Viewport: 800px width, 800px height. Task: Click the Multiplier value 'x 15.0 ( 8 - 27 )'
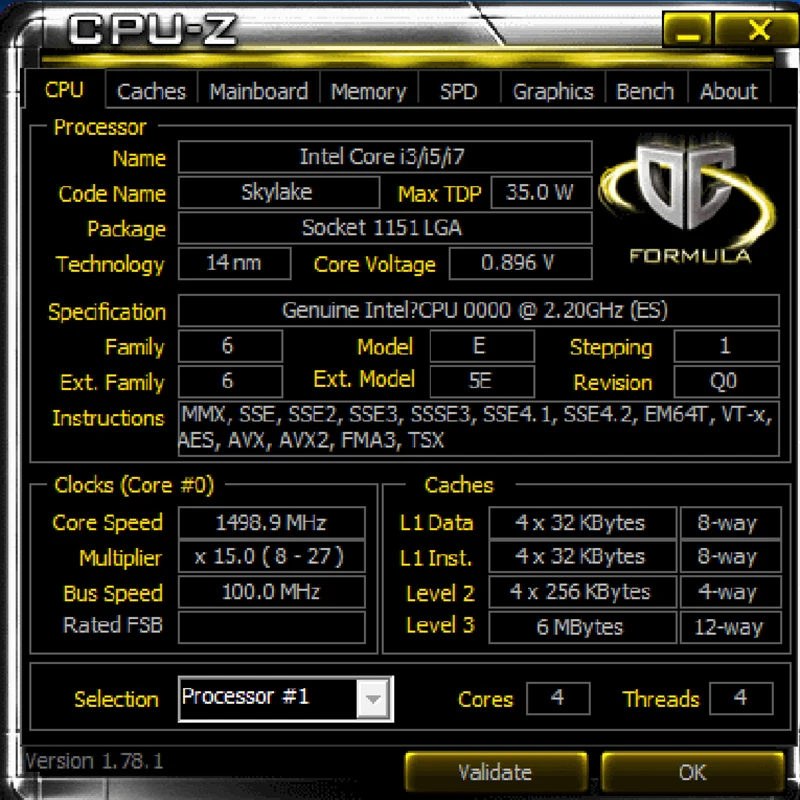click(x=272, y=557)
